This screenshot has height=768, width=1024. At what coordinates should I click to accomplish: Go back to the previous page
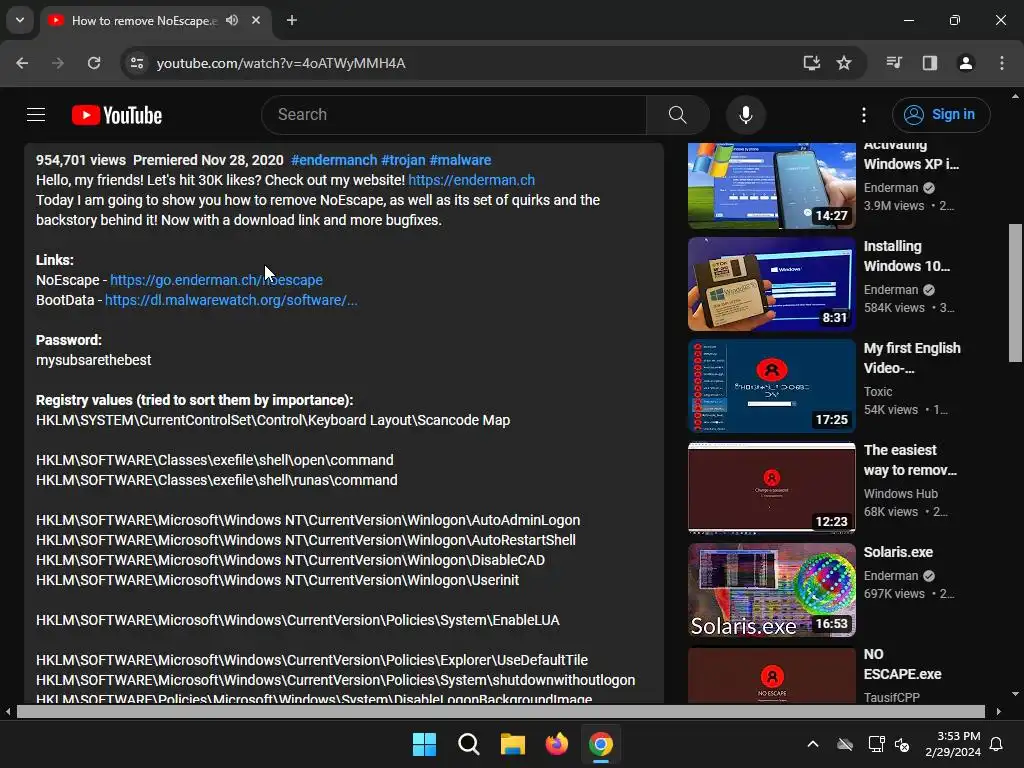click(22, 63)
